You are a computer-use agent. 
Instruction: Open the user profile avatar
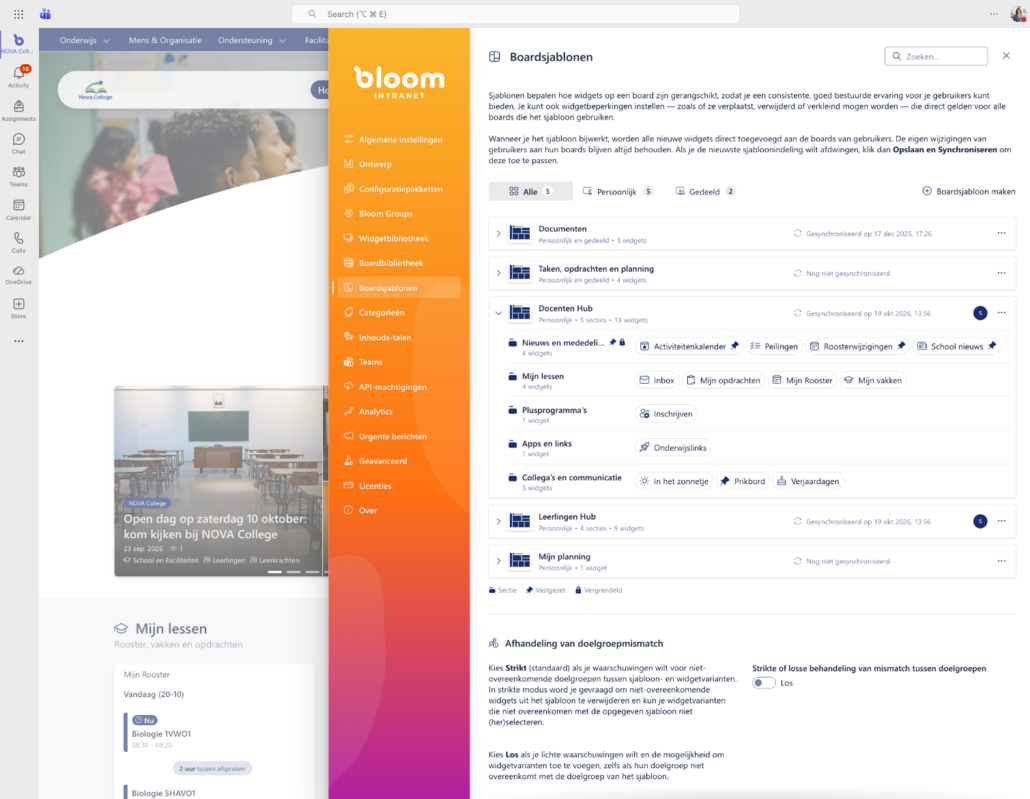point(1018,14)
